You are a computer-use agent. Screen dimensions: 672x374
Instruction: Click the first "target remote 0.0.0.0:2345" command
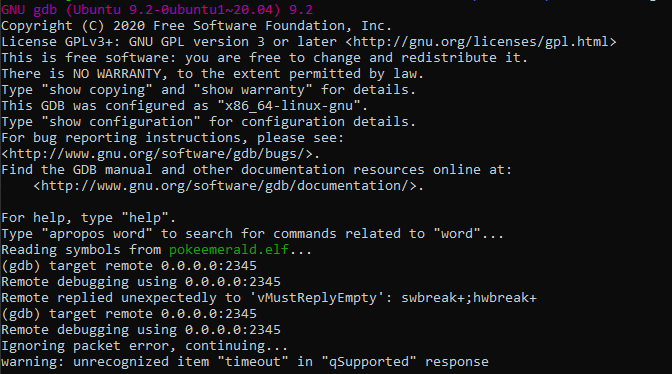tap(153, 266)
